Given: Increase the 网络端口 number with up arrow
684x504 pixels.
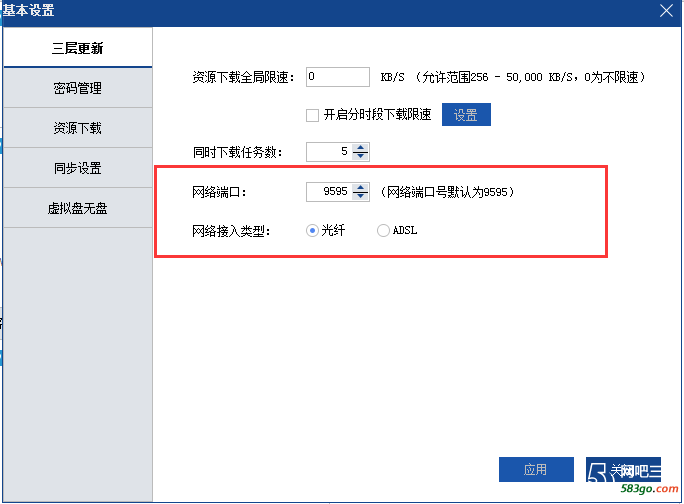Looking at the screenshot, I should coord(361,186).
